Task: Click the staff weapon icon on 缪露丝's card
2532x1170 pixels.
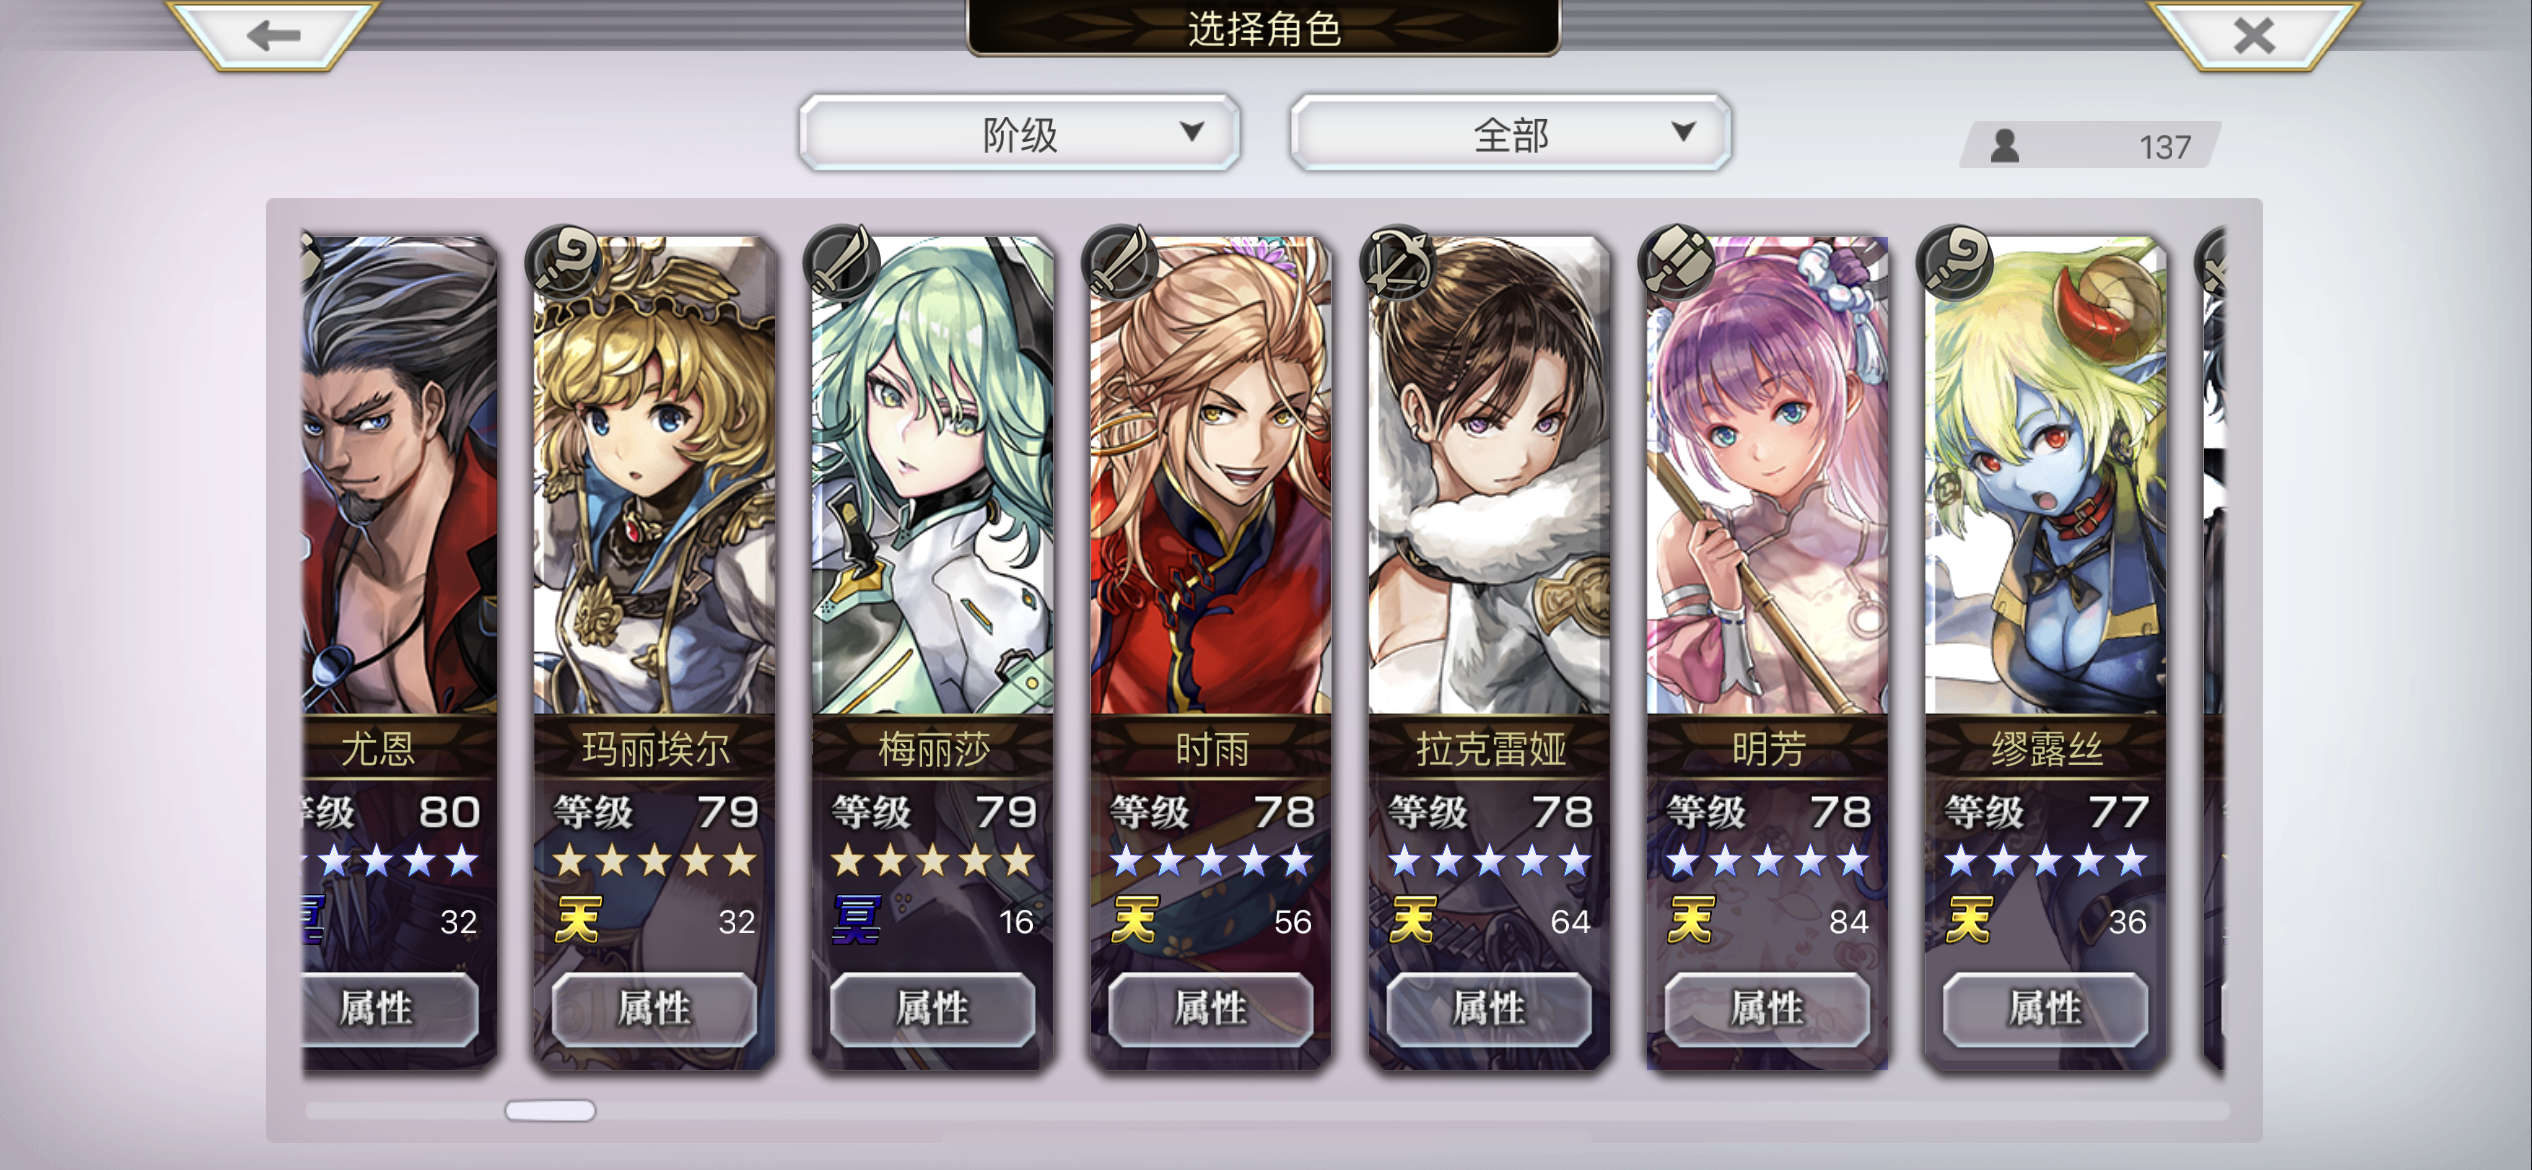Action: pos(1953,262)
